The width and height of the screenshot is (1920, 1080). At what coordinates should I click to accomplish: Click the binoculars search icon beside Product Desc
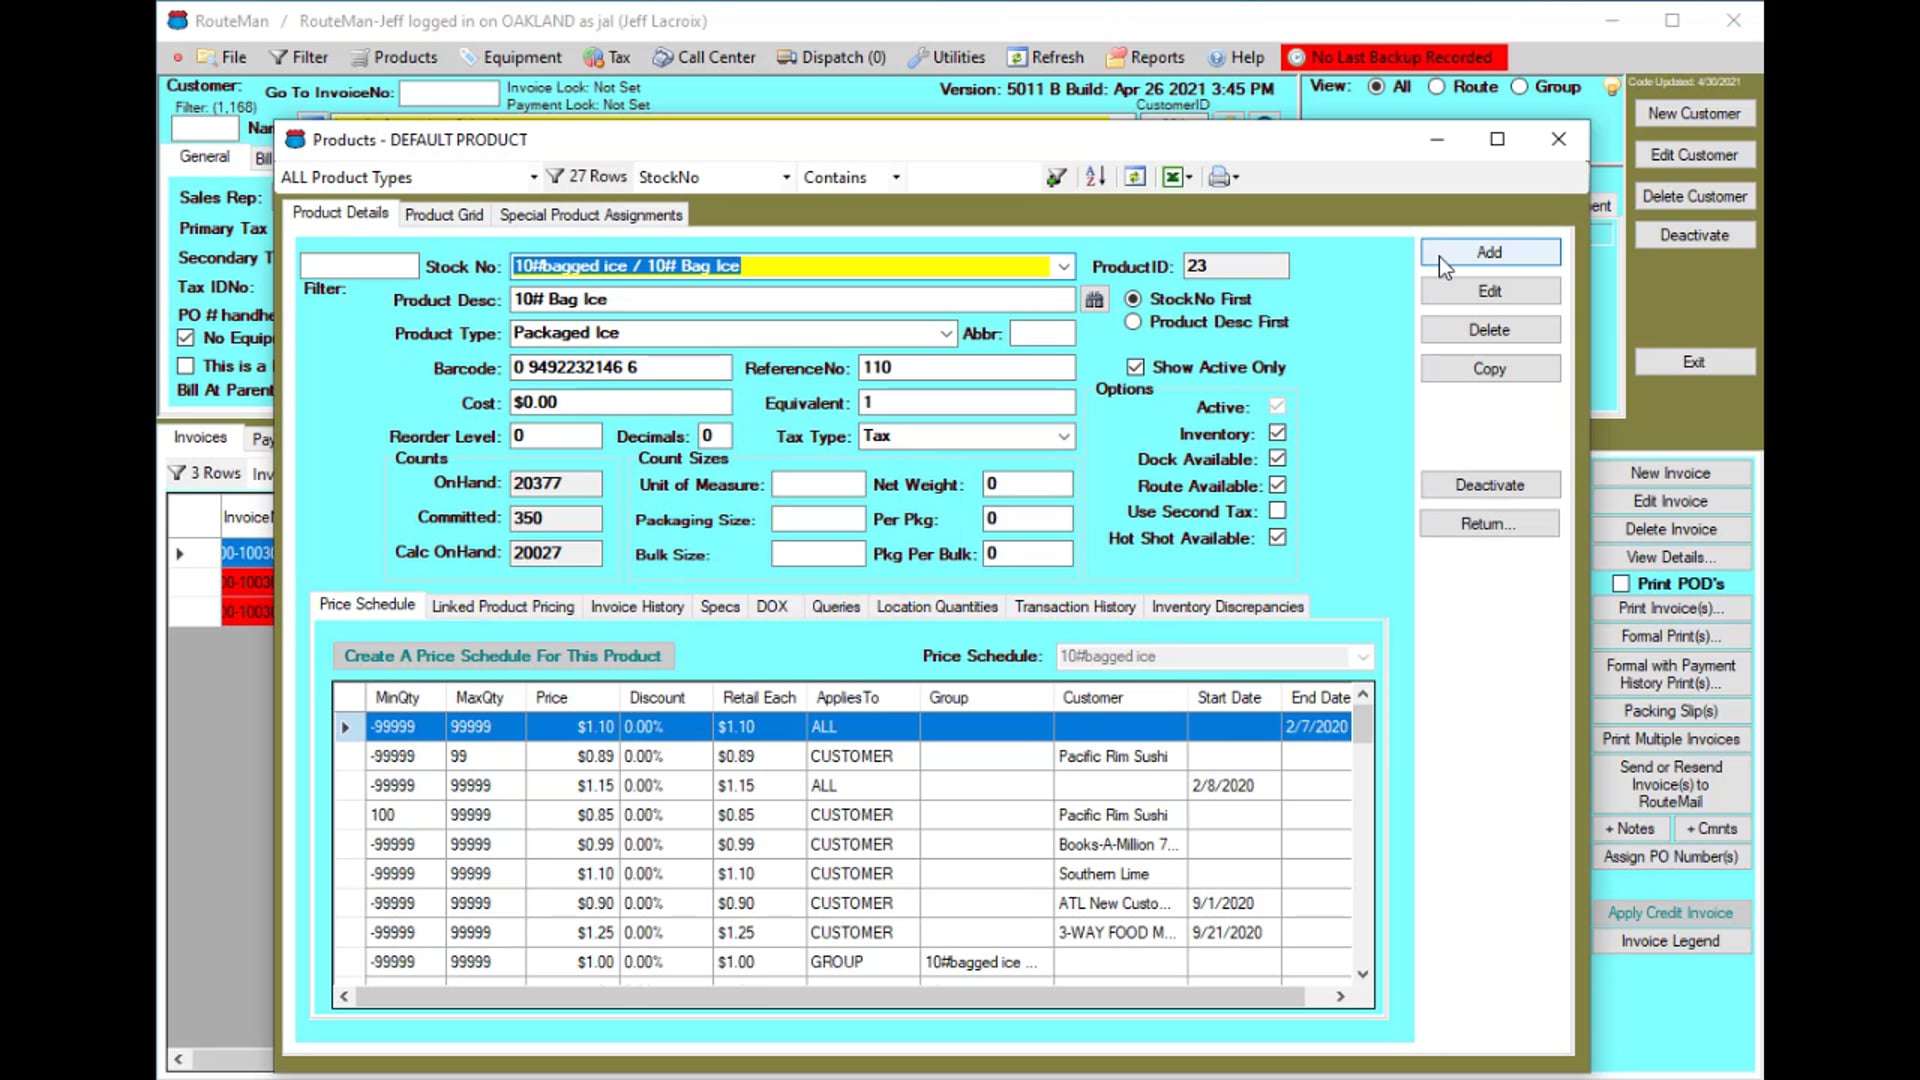pyautogui.click(x=1095, y=299)
